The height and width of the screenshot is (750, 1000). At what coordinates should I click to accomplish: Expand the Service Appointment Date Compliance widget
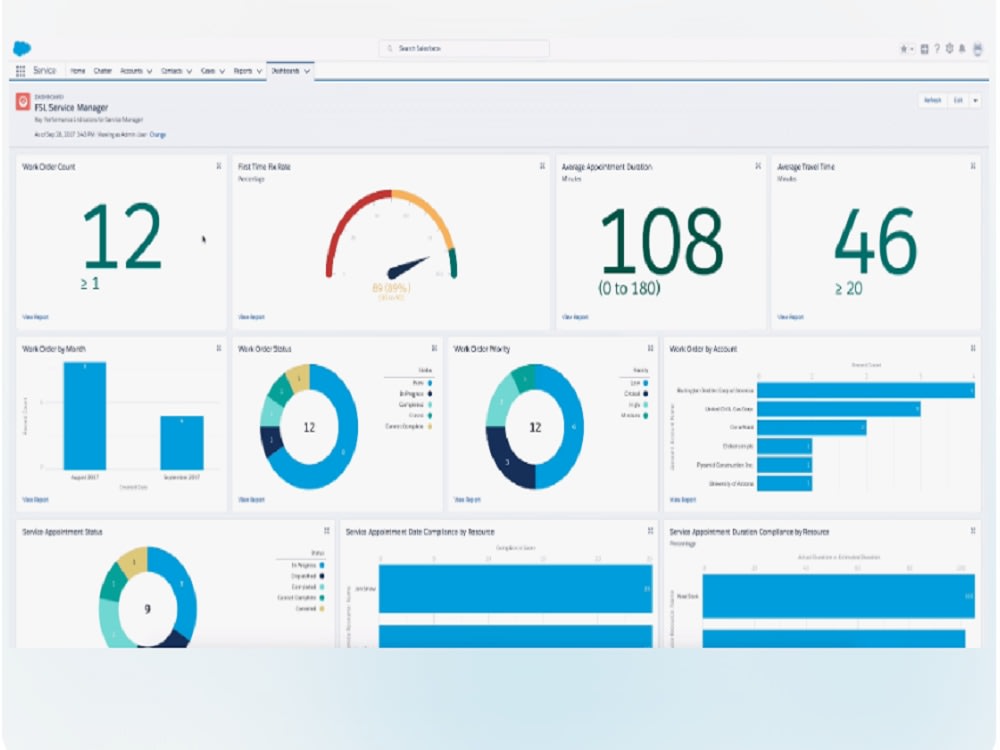(650, 531)
